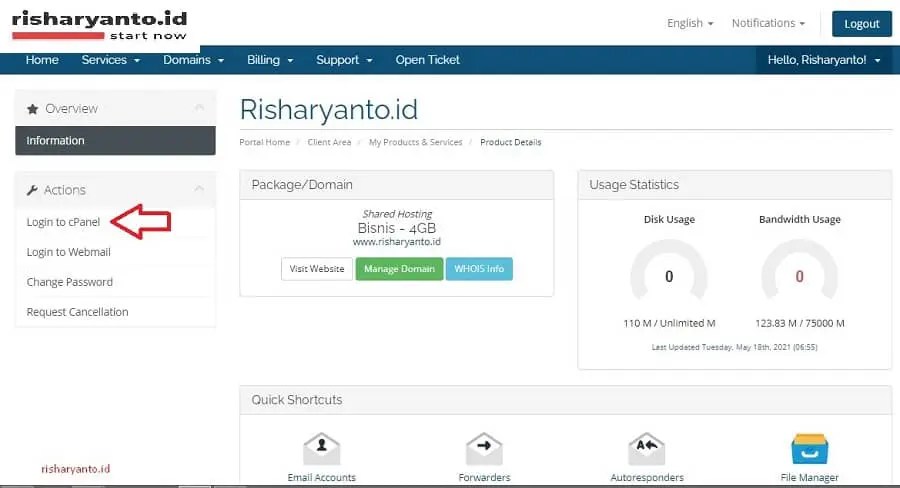Open My Products & Services breadcrumb
The height and width of the screenshot is (488, 900).
click(x=416, y=142)
